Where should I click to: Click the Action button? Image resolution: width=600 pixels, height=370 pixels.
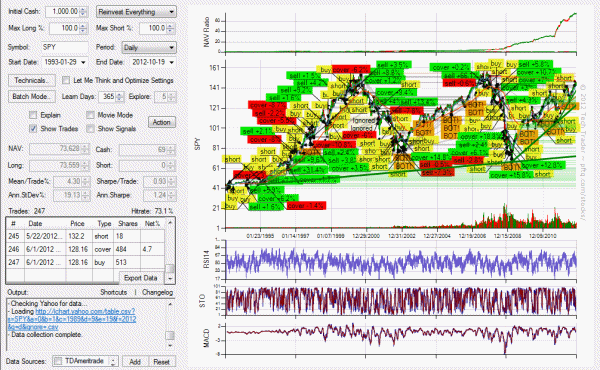[x=162, y=122]
